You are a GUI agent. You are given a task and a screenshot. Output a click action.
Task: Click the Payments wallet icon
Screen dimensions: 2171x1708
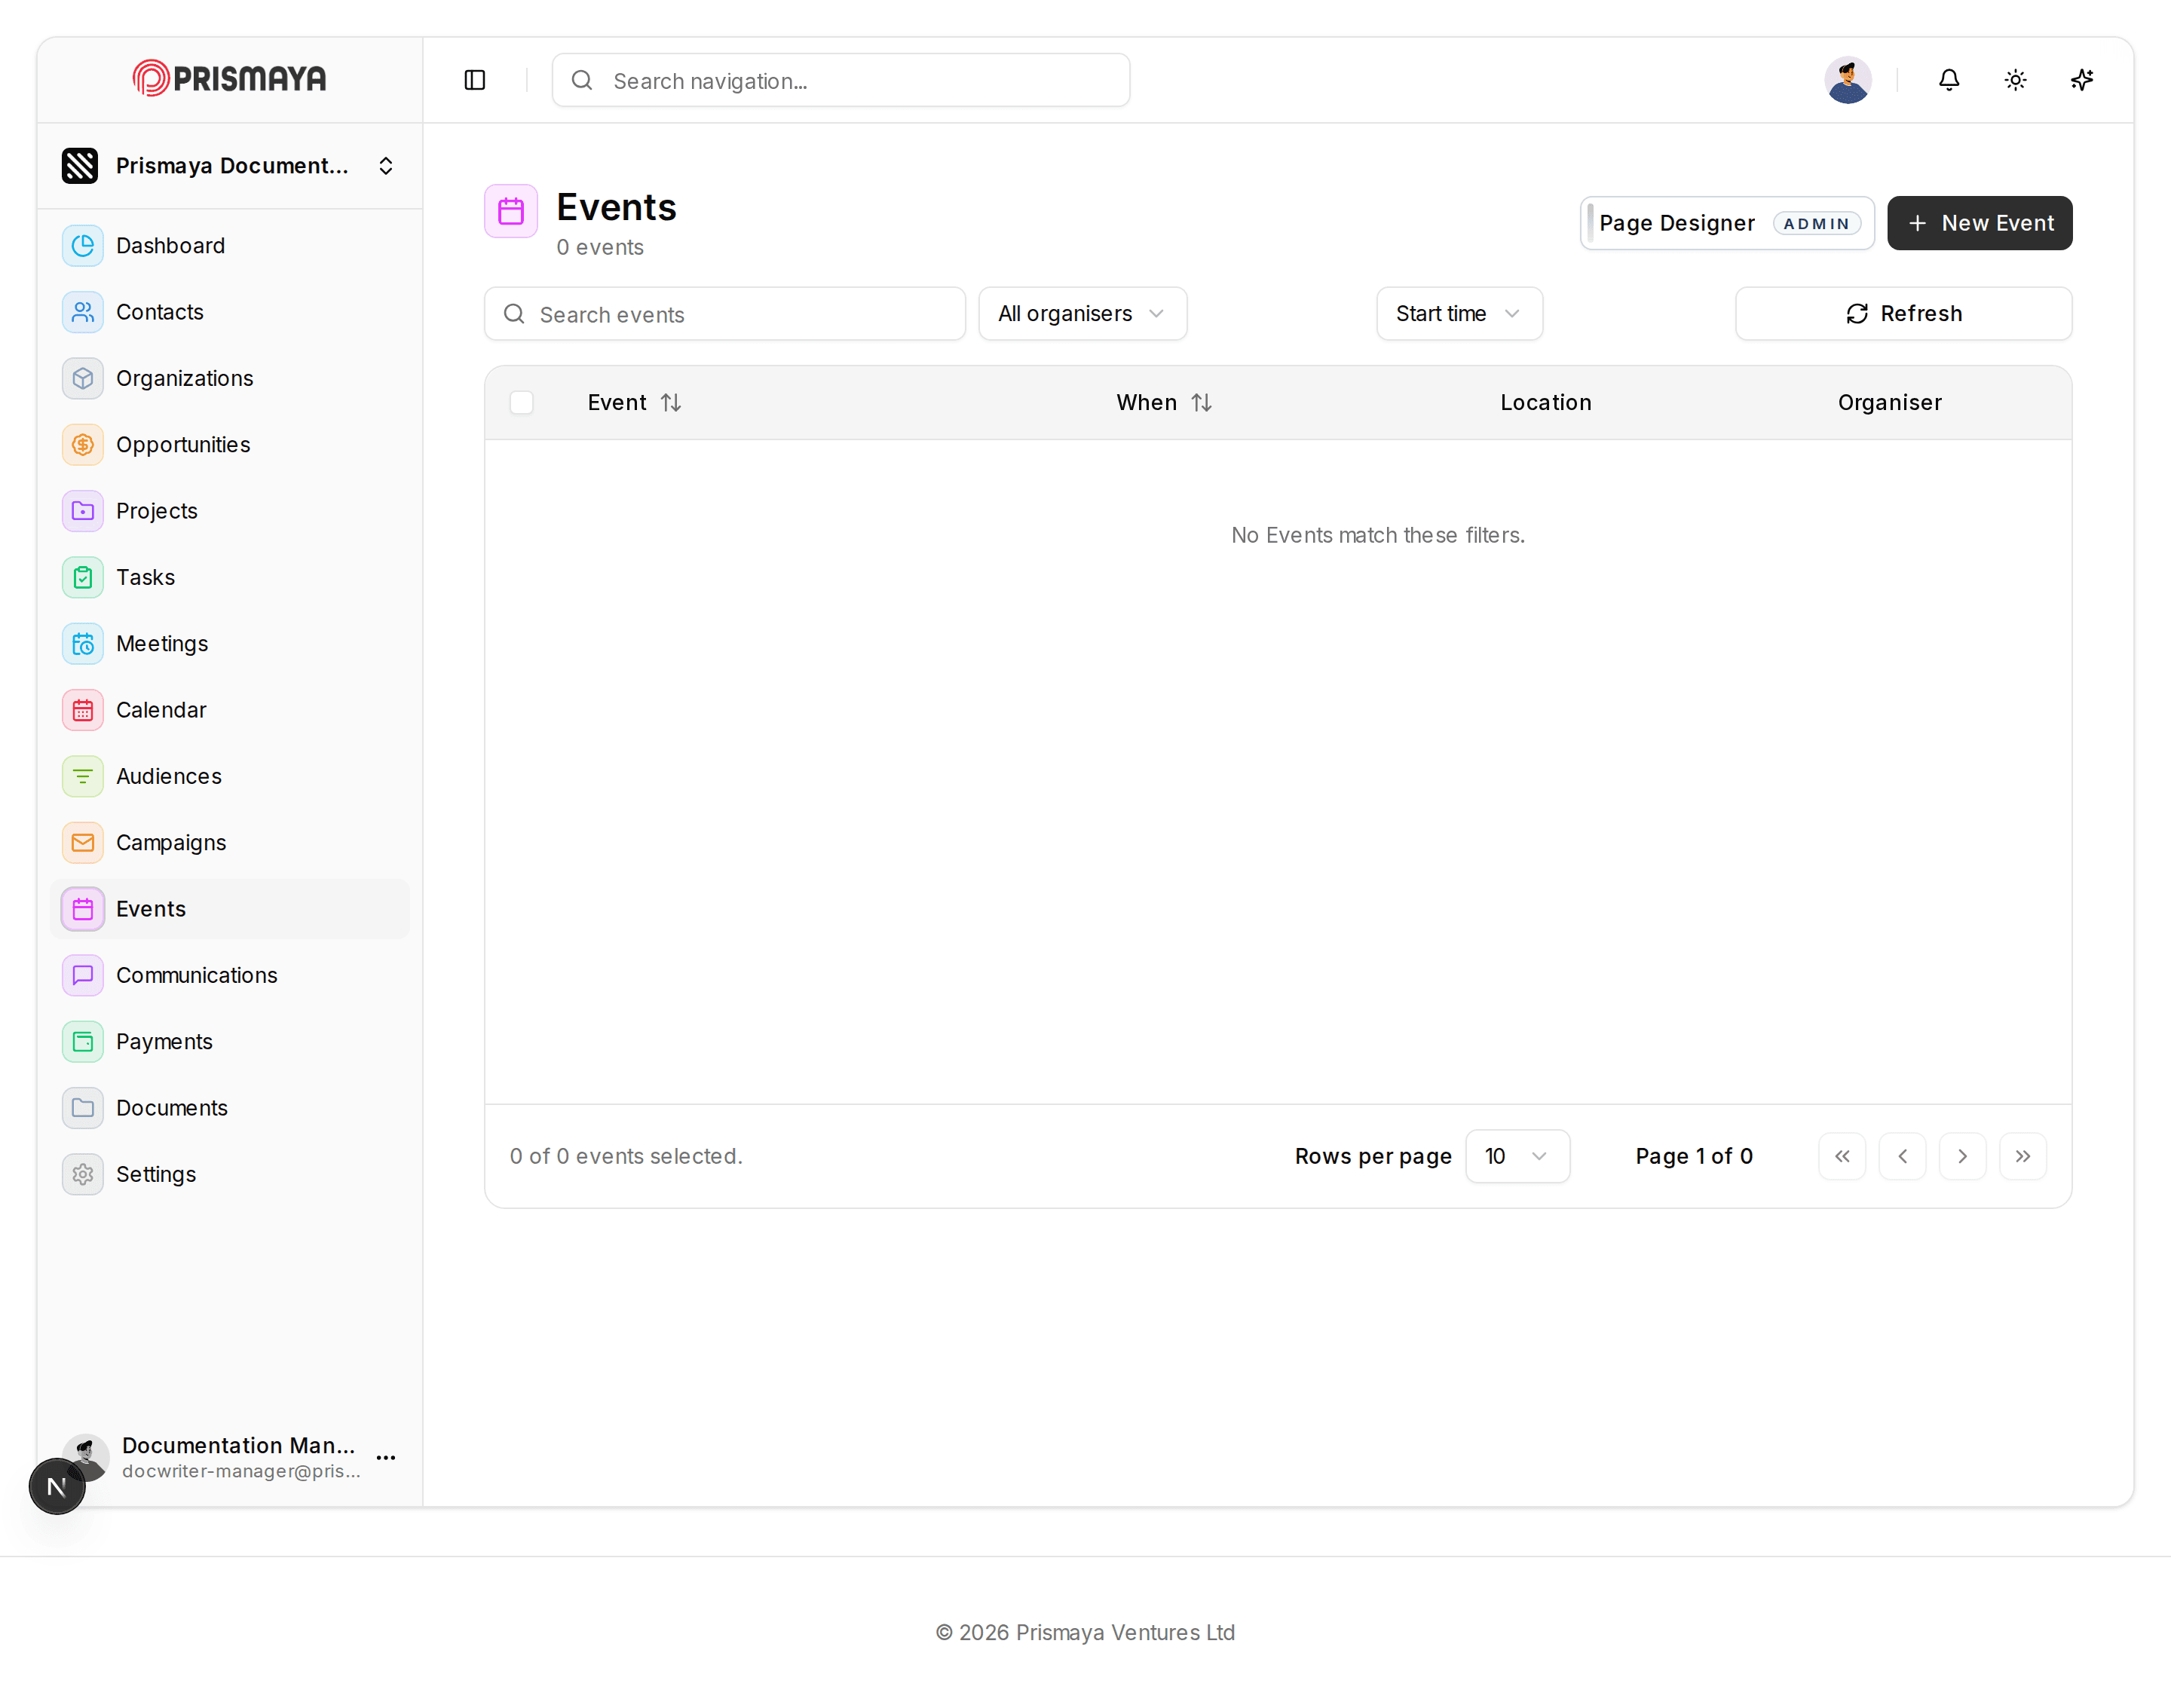coord(83,1042)
